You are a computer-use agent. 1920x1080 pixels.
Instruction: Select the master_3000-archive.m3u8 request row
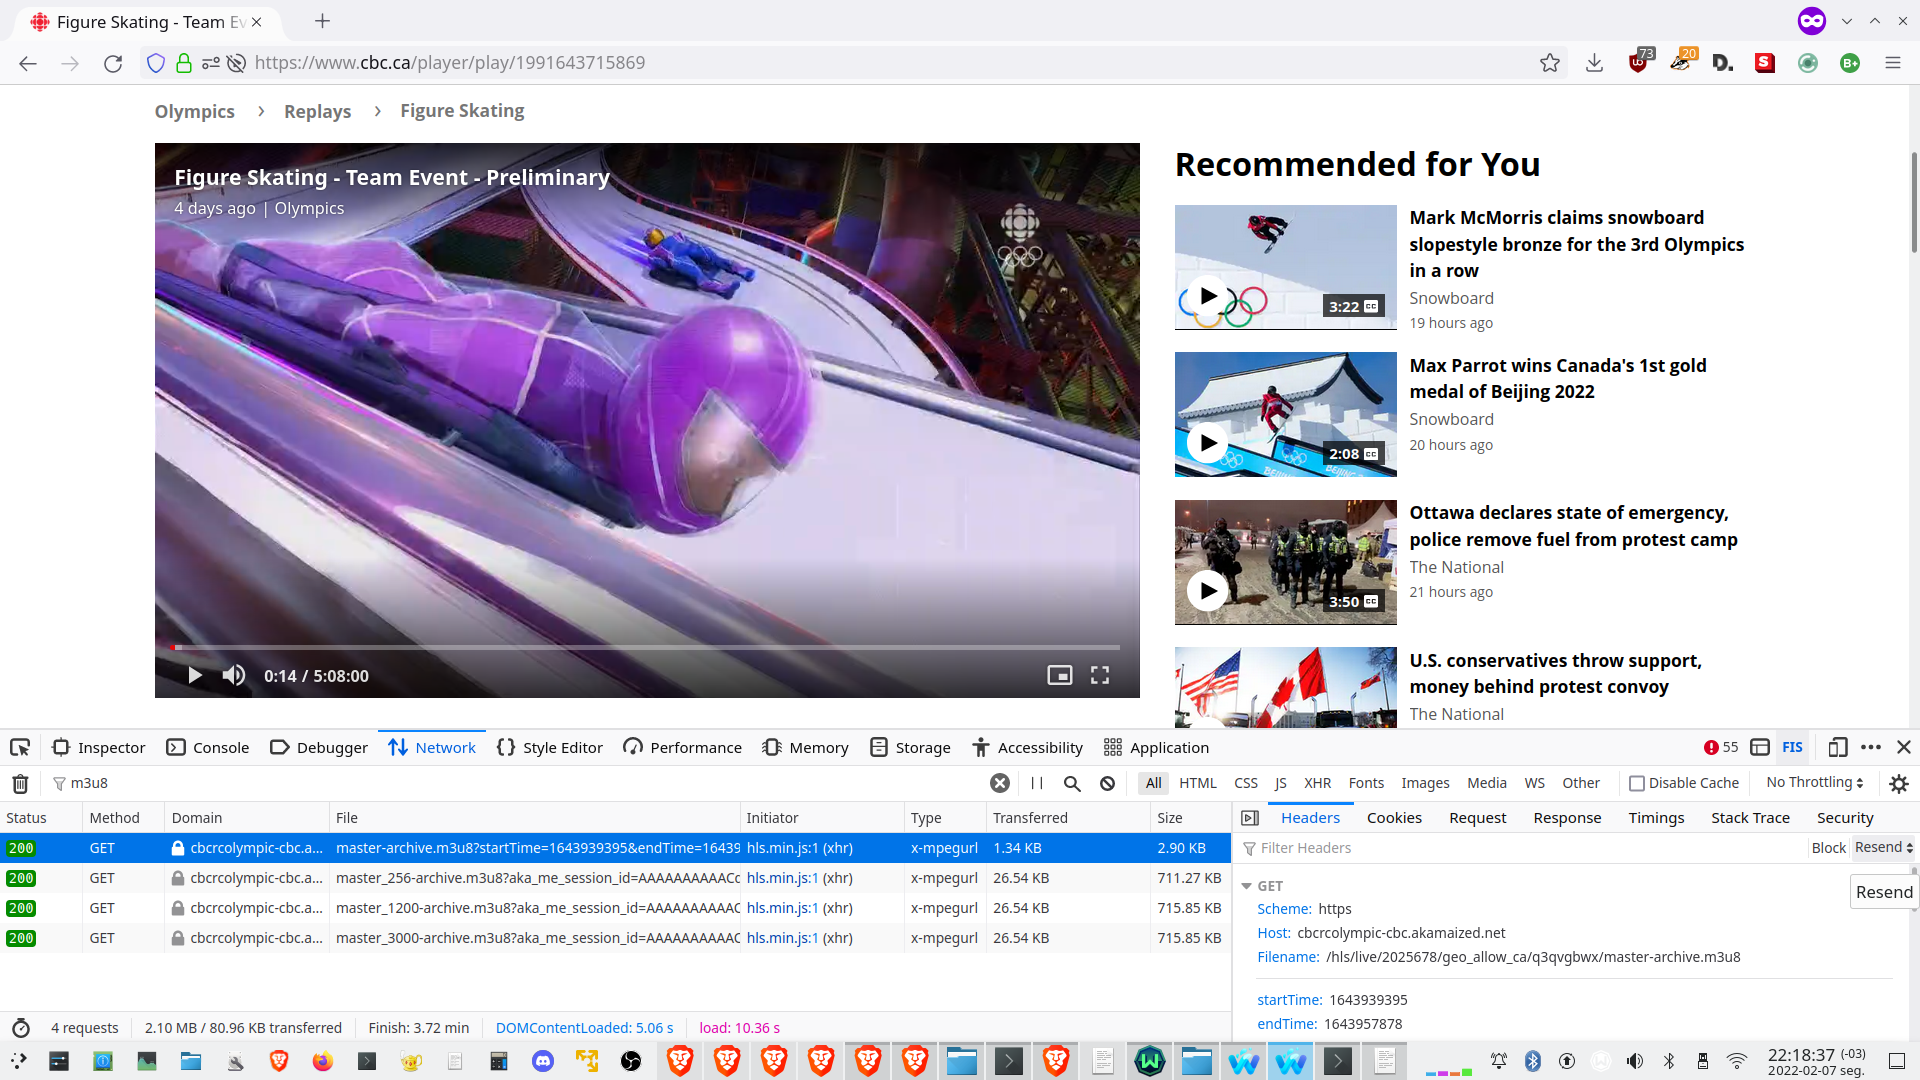click(x=615, y=939)
